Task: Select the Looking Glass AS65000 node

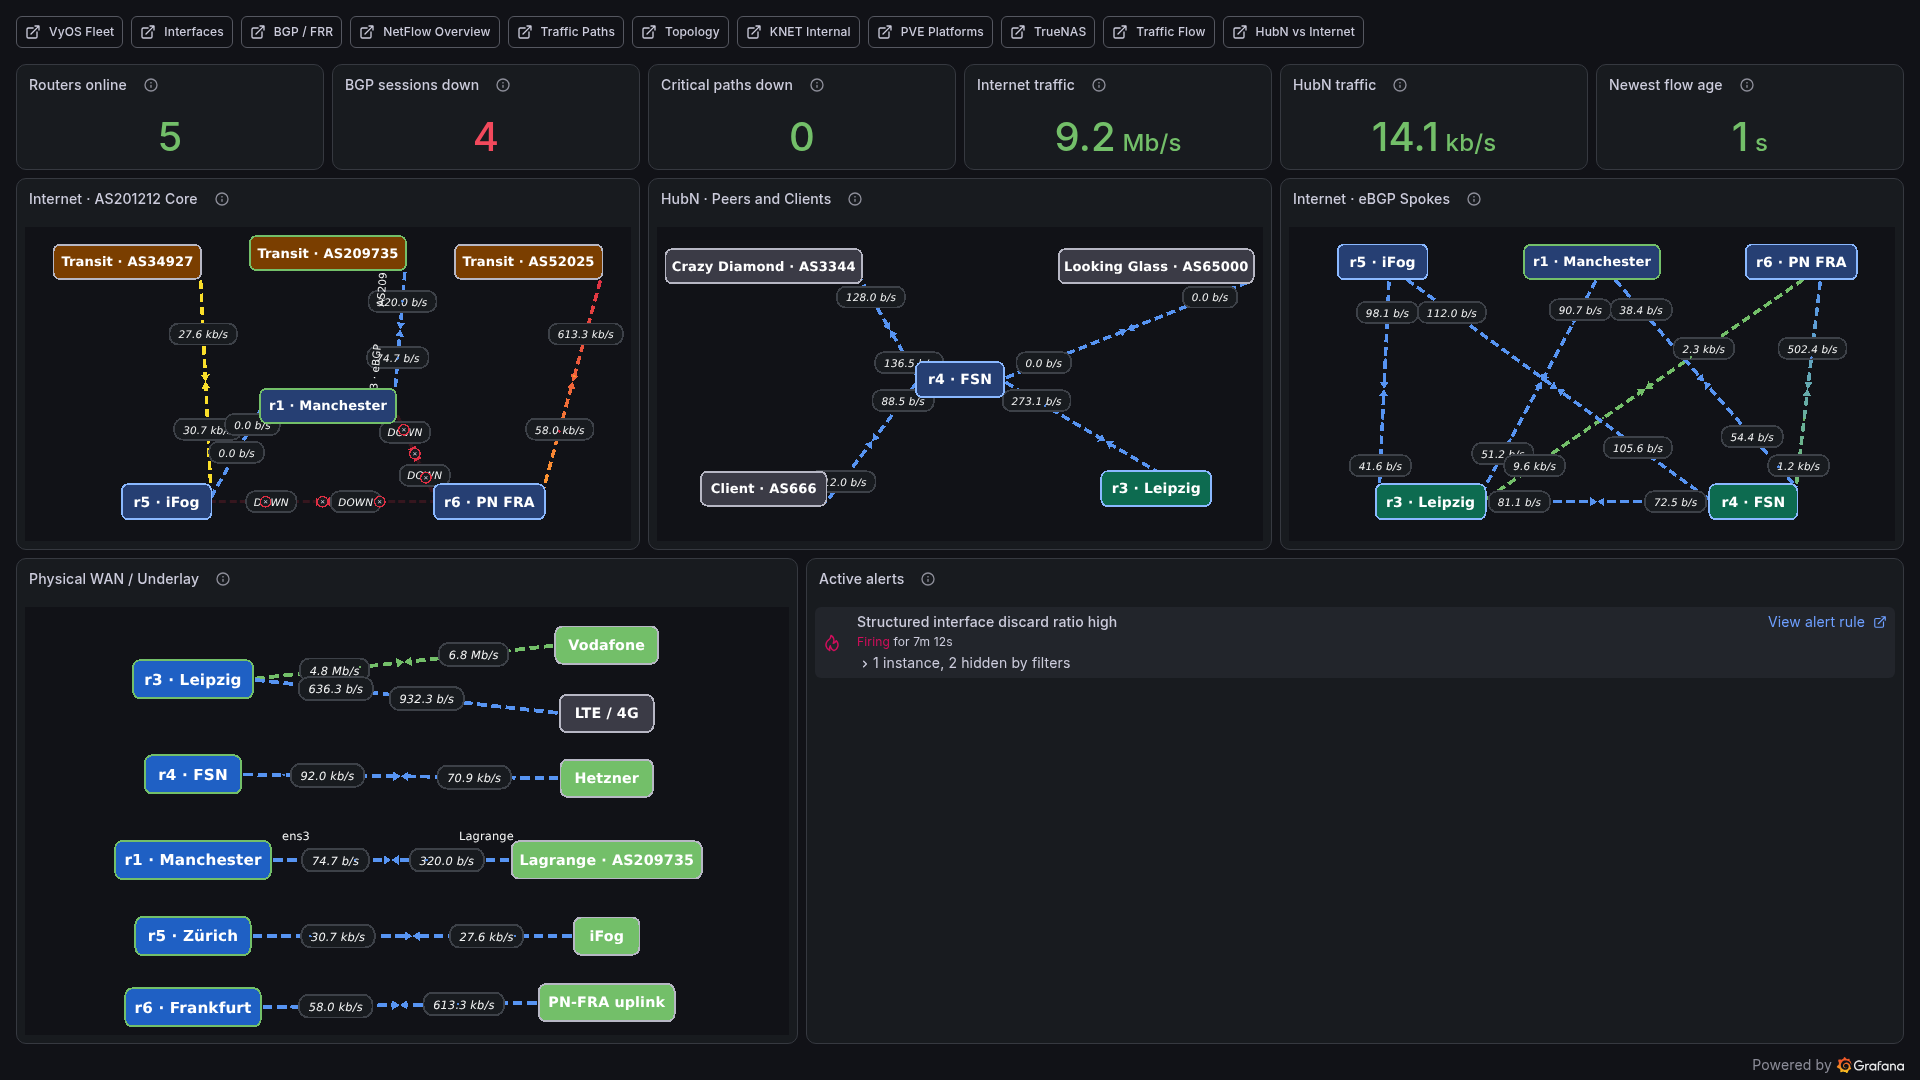Action: [x=1156, y=266]
